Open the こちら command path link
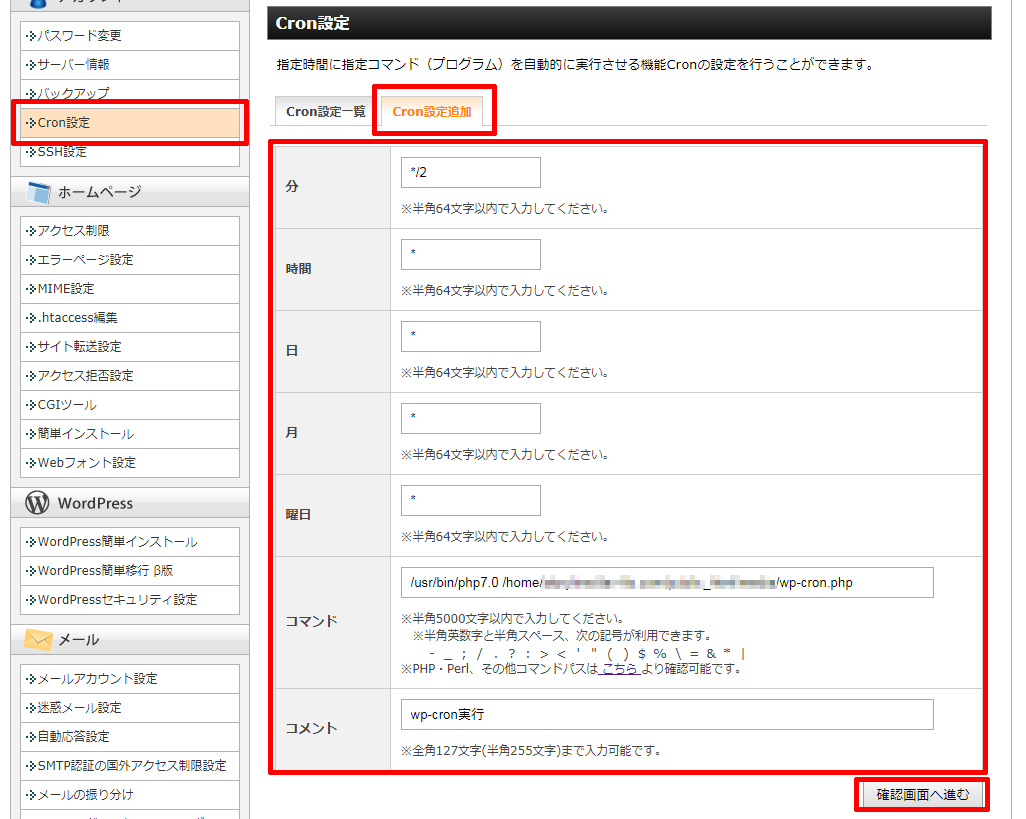Image resolution: width=1026 pixels, height=819 pixels. tap(619, 669)
